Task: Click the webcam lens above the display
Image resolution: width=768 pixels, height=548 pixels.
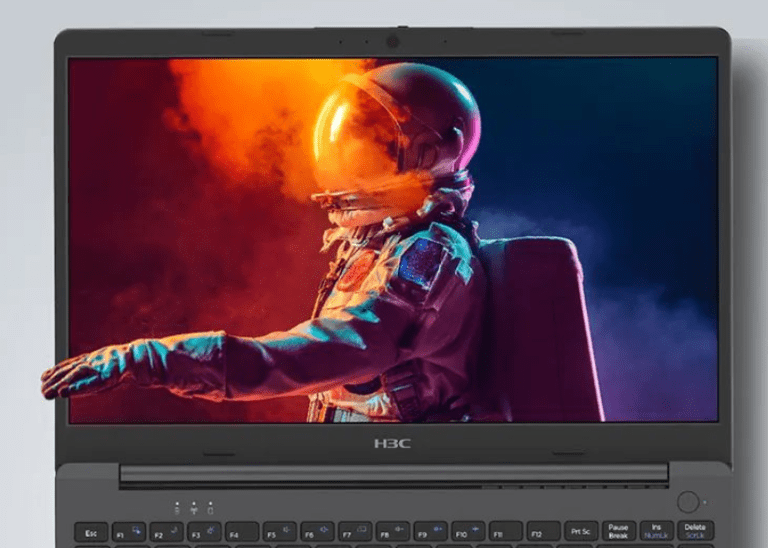Action: [393, 42]
